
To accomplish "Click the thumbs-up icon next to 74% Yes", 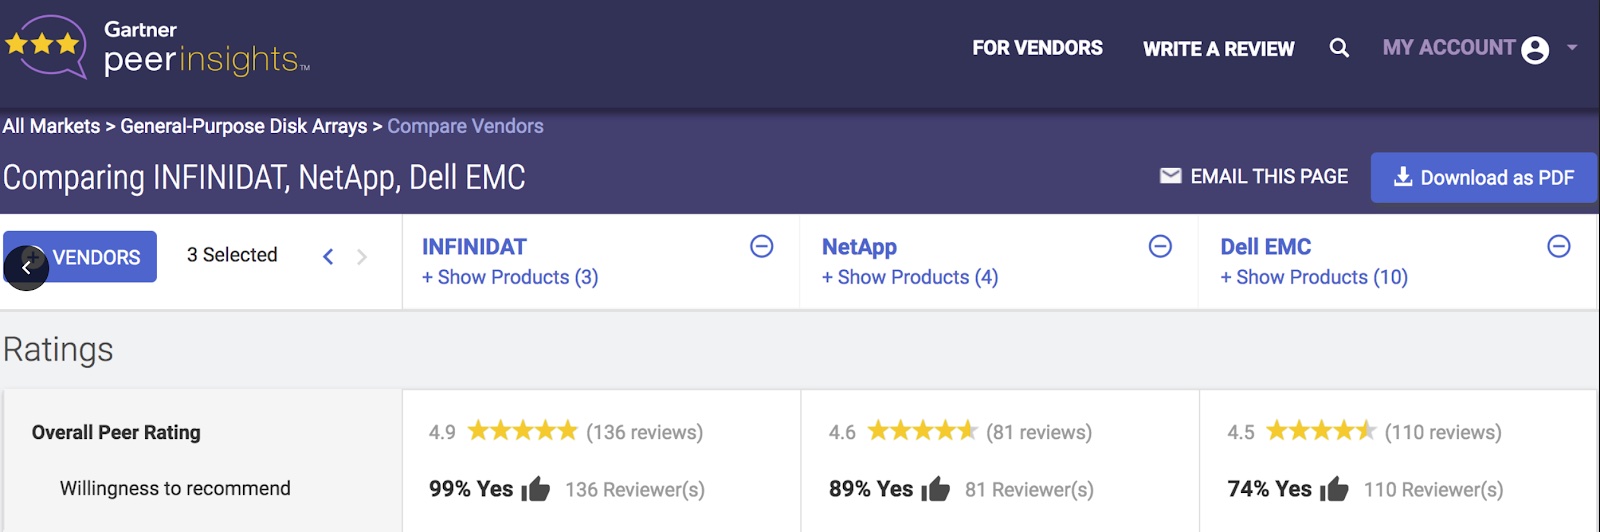I will (x=1334, y=489).
